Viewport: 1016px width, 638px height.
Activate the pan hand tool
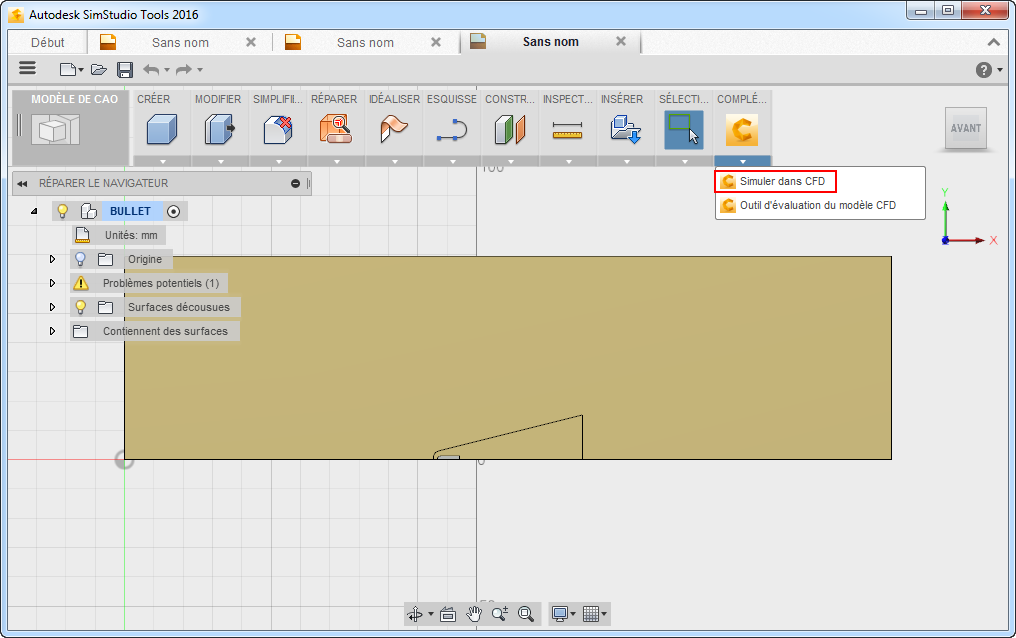(x=474, y=613)
